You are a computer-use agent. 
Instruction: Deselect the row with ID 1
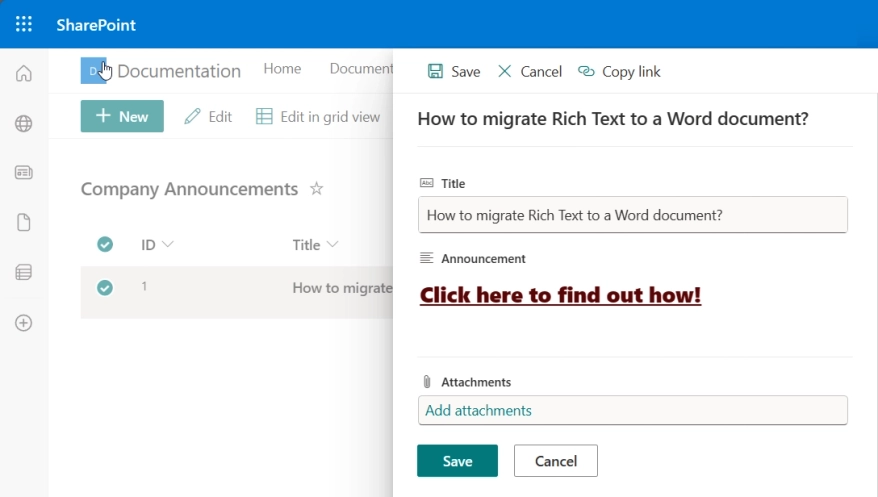(x=105, y=288)
